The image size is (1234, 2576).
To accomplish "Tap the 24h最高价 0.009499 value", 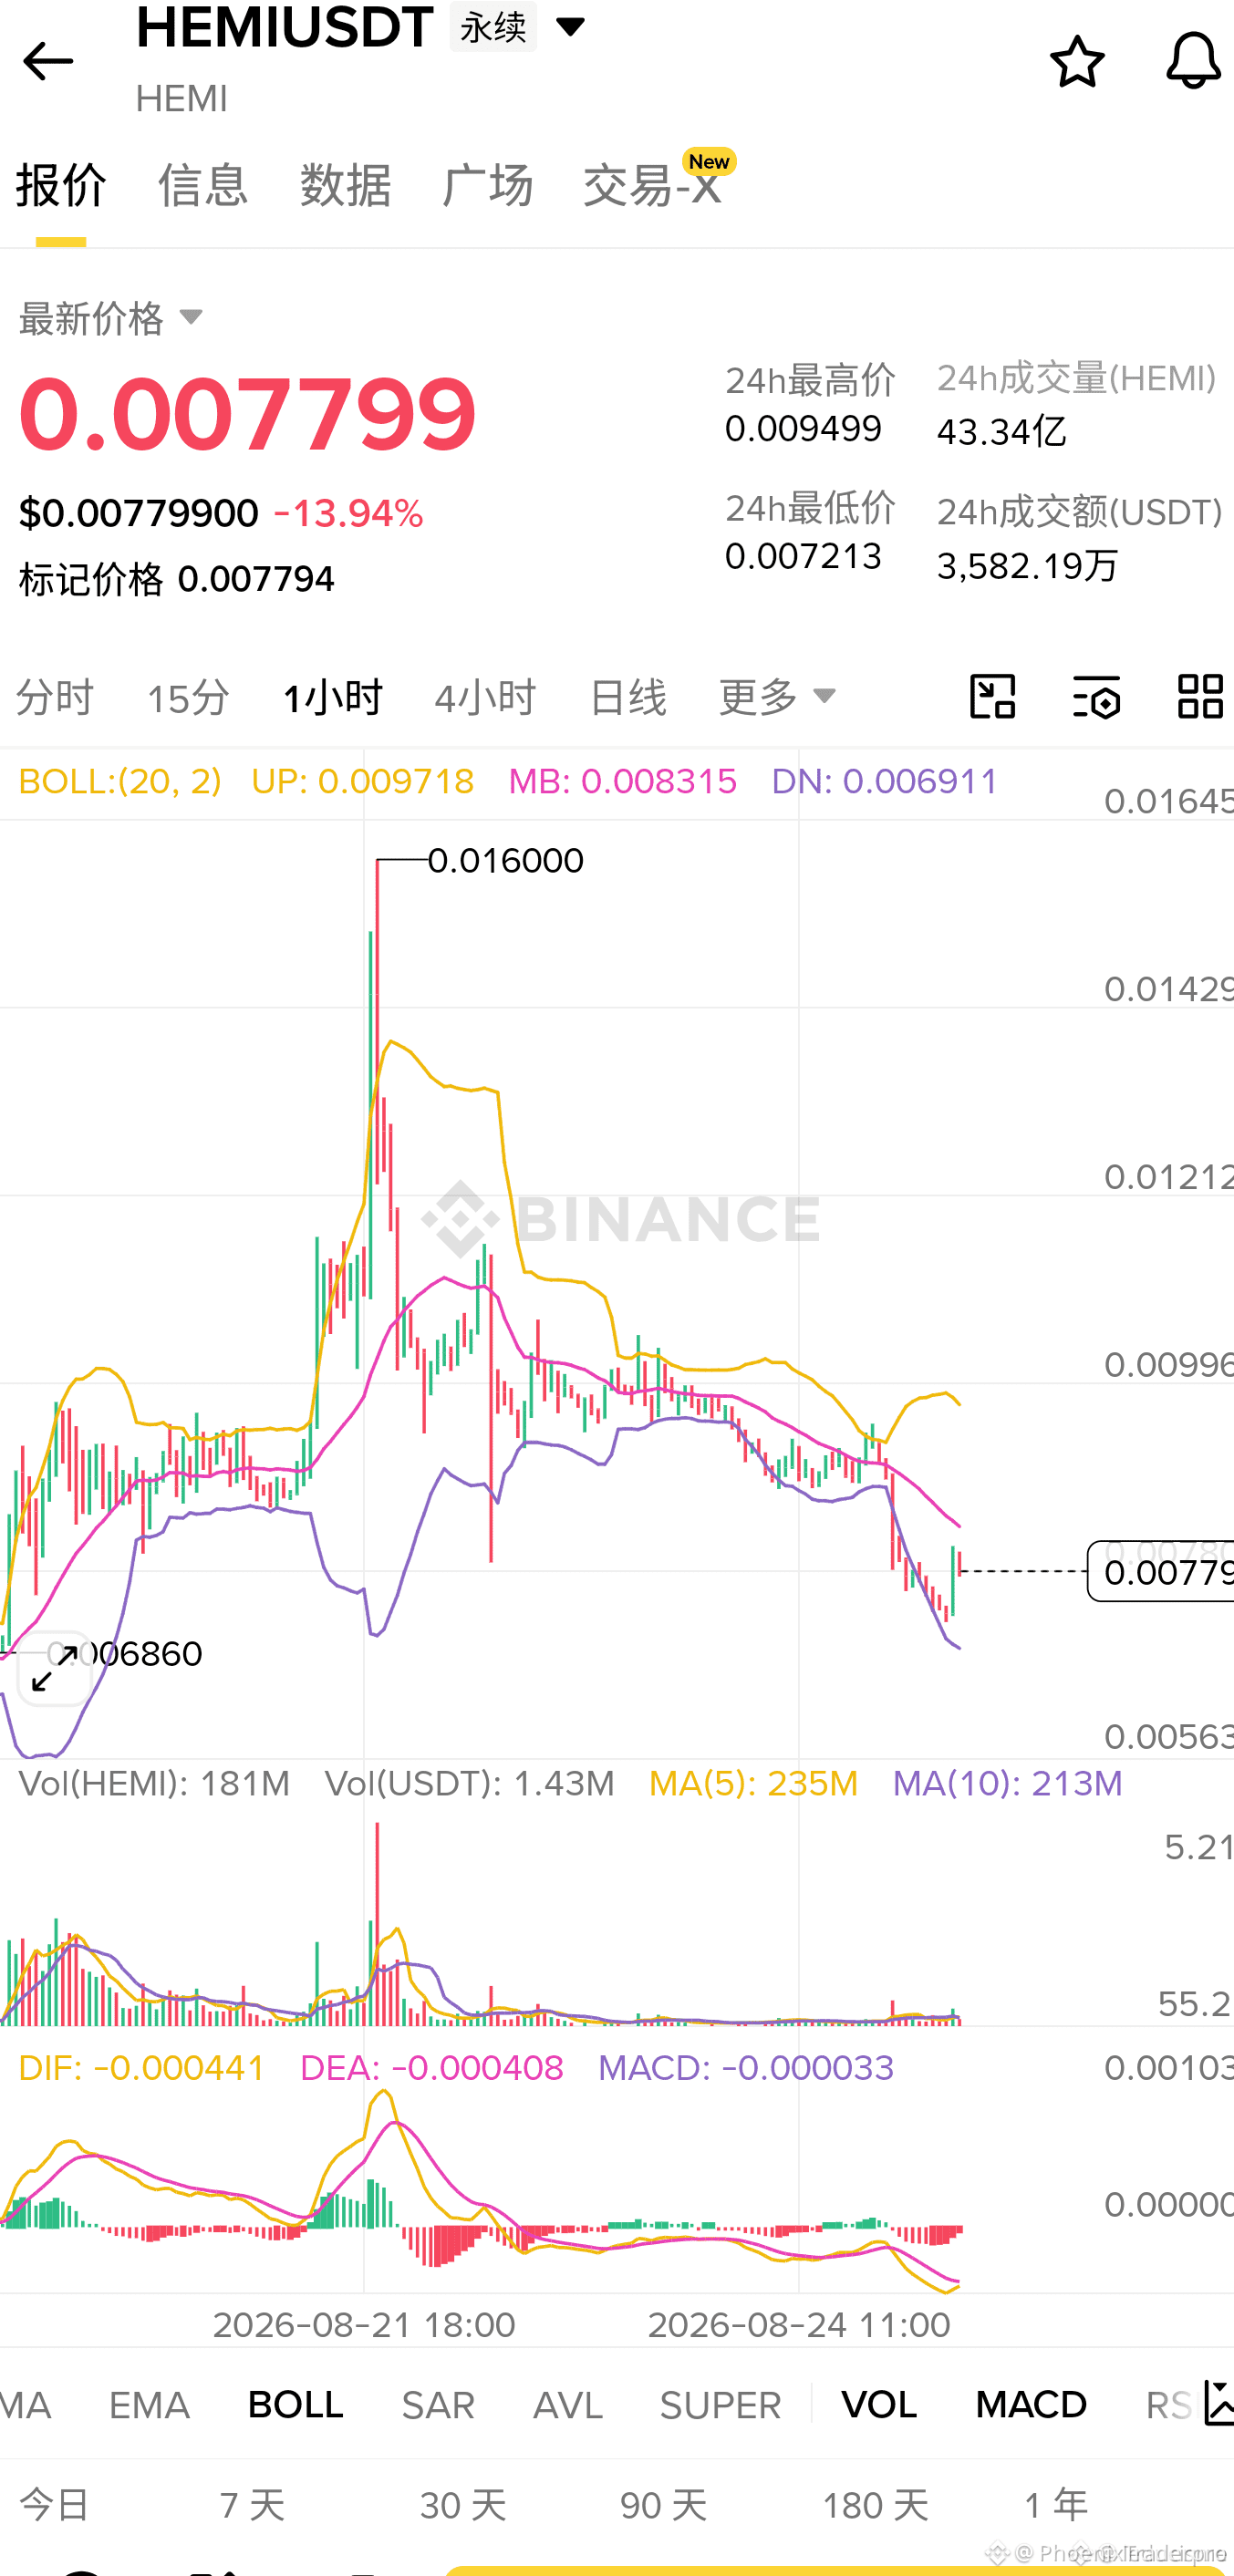I will [x=803, y=429].
